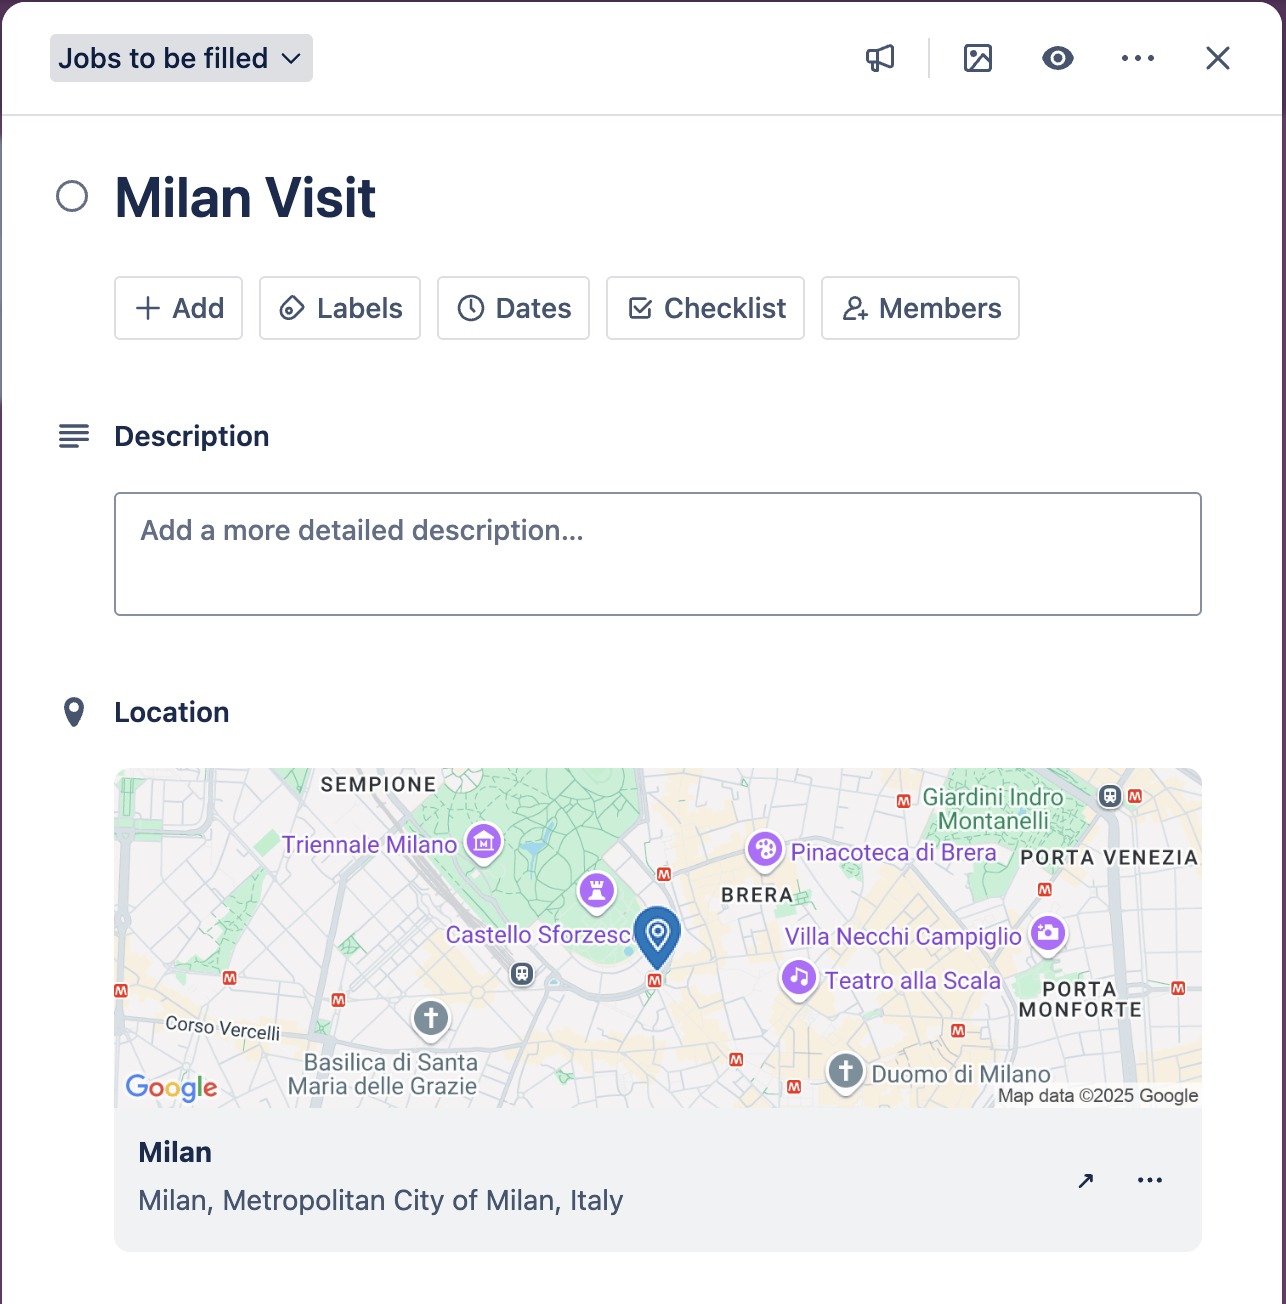
Task: Open the card actions ellipsis menu
Action: click(1138, 58)
